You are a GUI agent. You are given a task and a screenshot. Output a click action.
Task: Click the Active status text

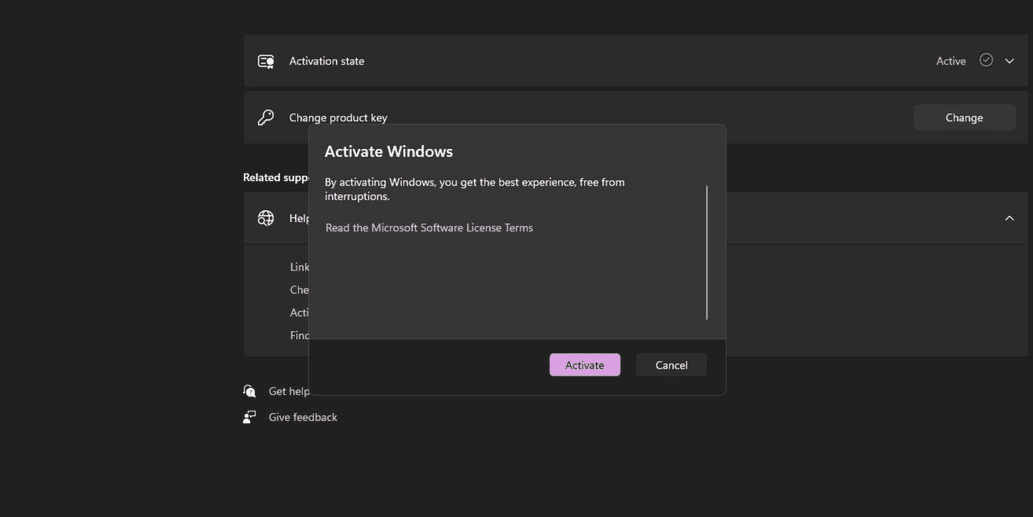950,61
